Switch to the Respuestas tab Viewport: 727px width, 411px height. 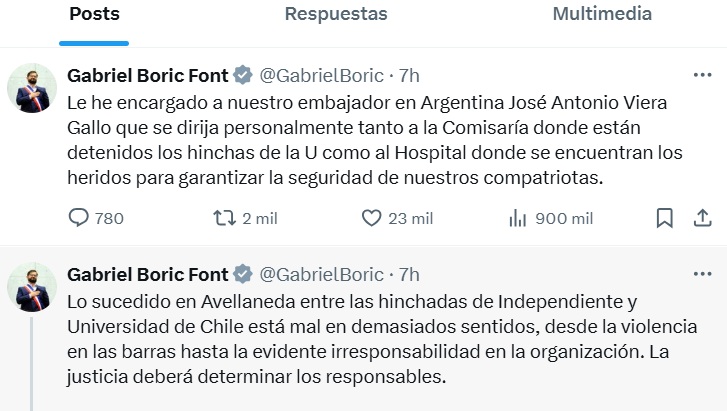[x=336, y=14]
